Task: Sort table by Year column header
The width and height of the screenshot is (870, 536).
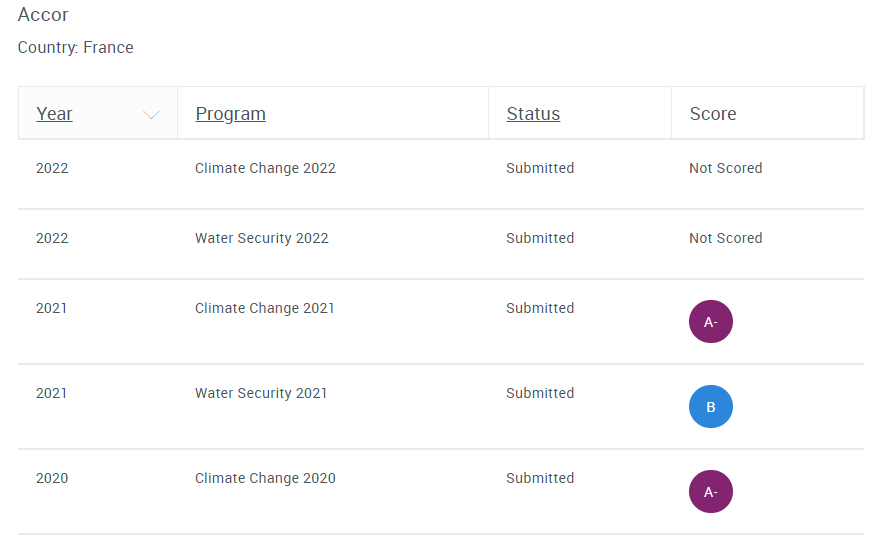Action: (54, 114)
